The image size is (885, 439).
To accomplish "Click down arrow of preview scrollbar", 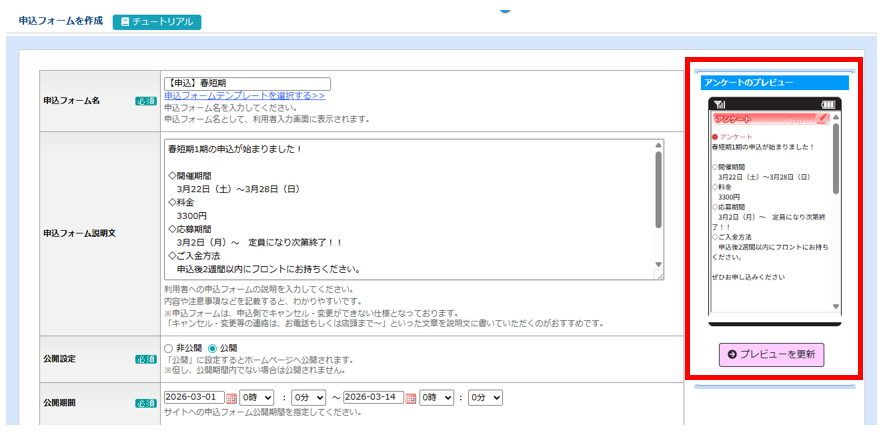I will click(836, 305).
